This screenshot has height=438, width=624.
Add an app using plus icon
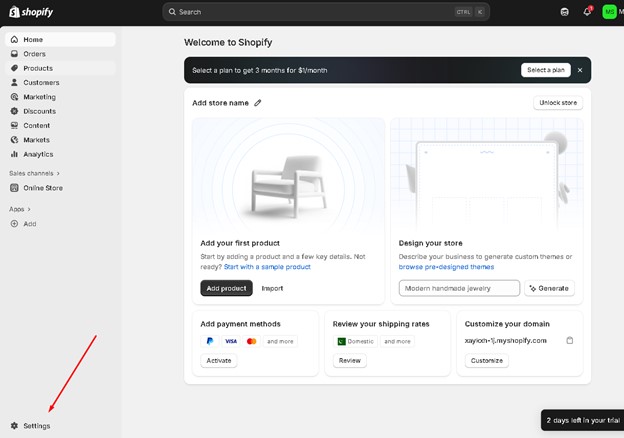point(15,224)
